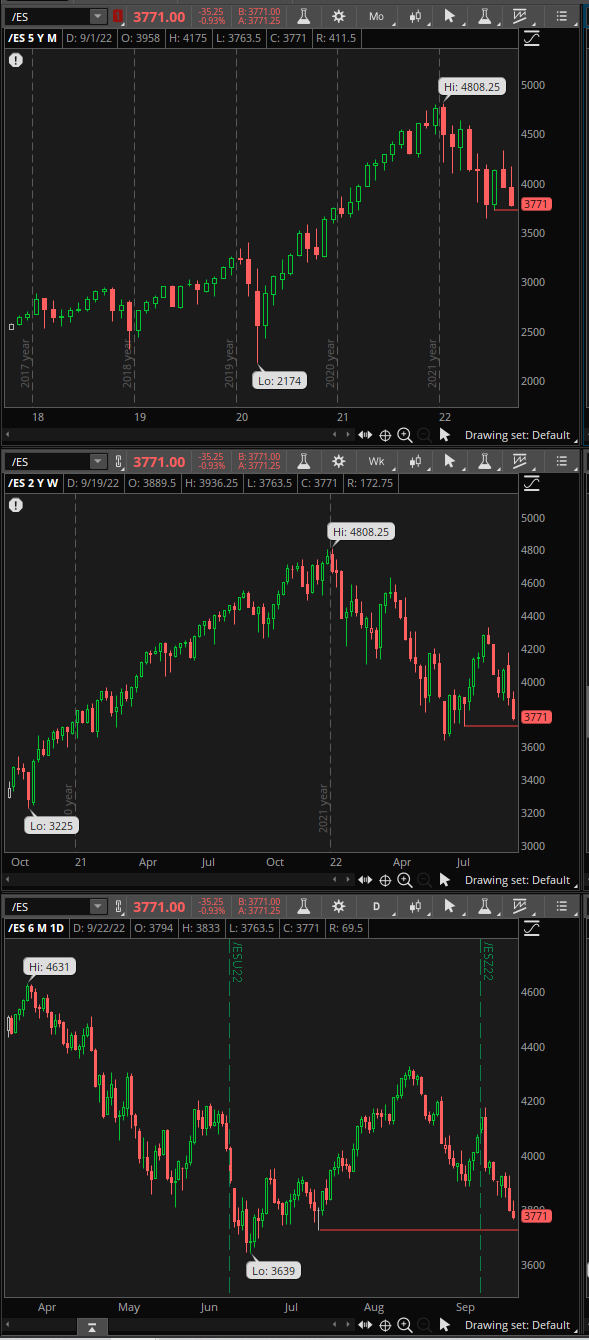Click Lo: 3225 bubble on weekly chart
The image size is (589, 1340).
tap(52, 826)
